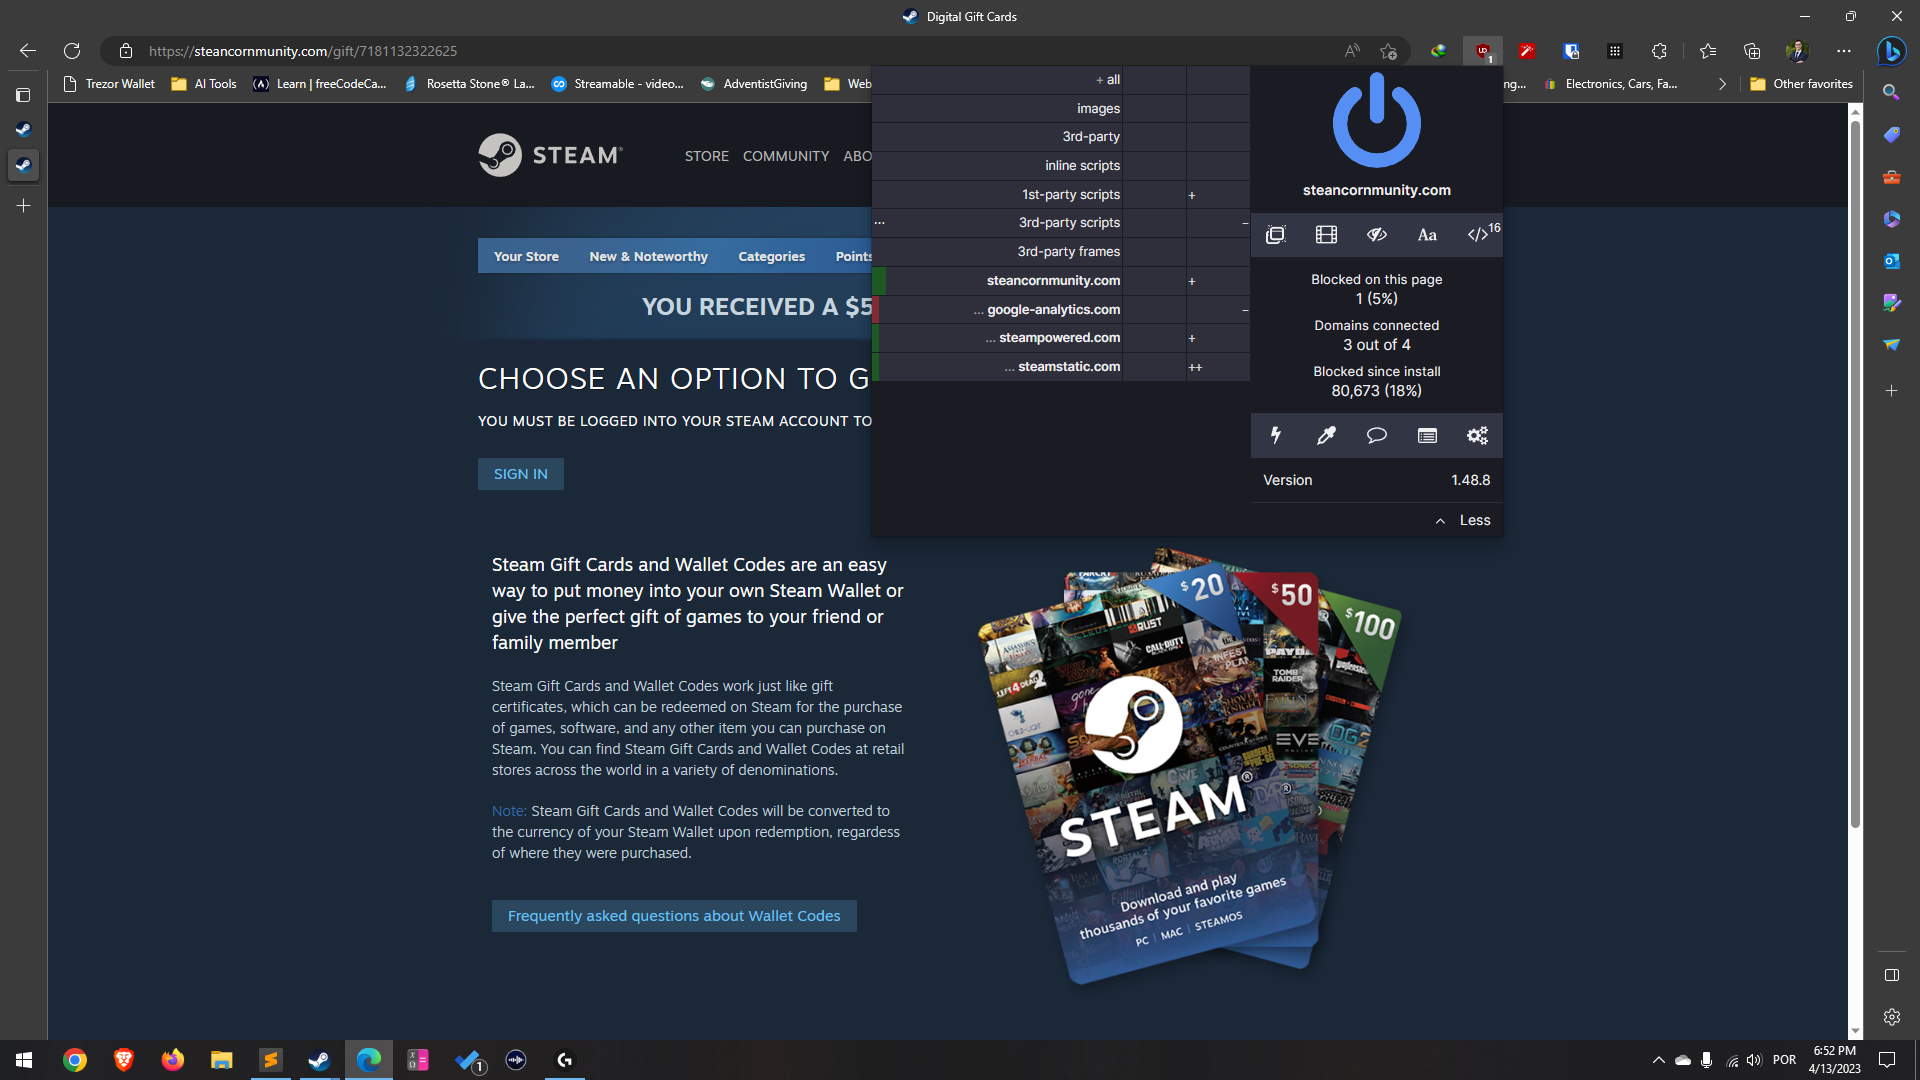
Task: Click the Steam logo
Action: 551,155
